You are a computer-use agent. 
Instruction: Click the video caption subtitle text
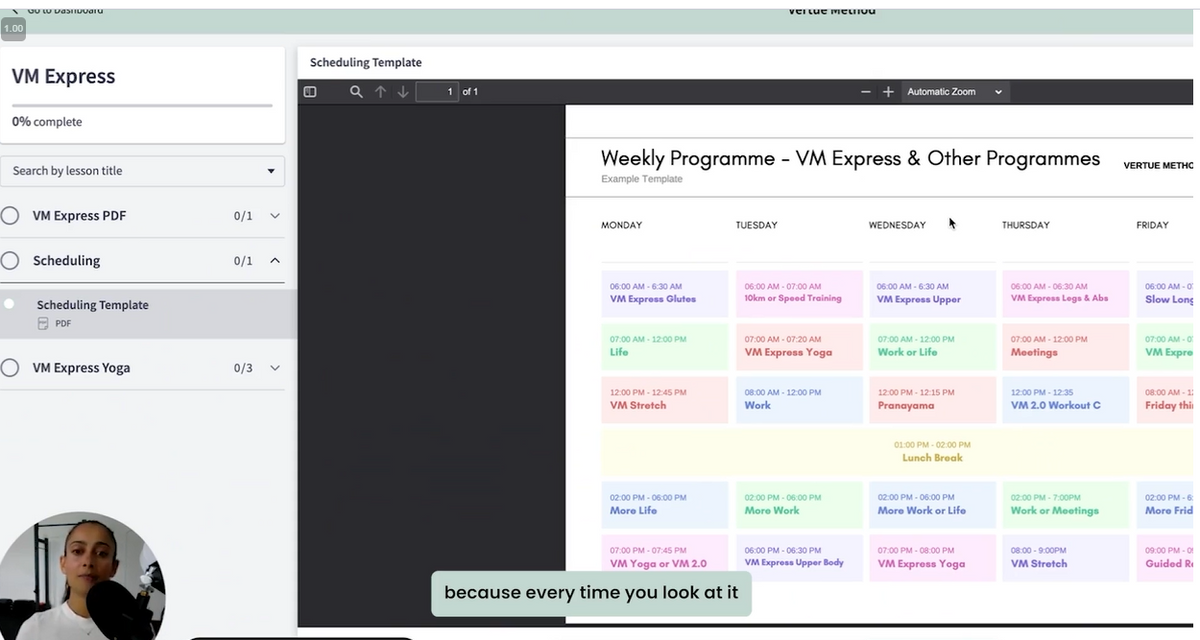point(591,592)
